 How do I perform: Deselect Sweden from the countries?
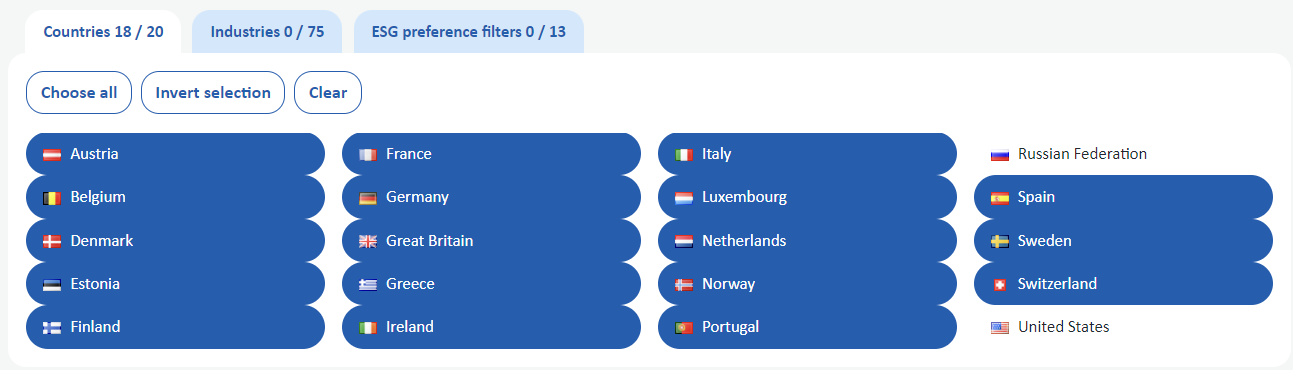1123,241
